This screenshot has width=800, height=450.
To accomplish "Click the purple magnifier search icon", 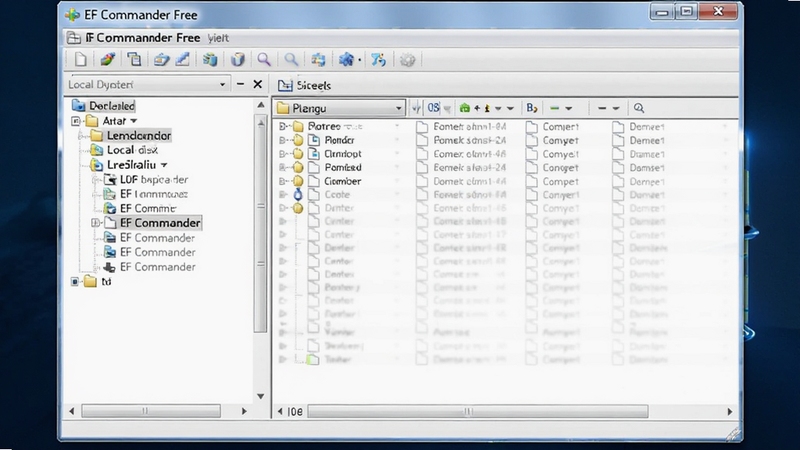I will click(264, 60).
